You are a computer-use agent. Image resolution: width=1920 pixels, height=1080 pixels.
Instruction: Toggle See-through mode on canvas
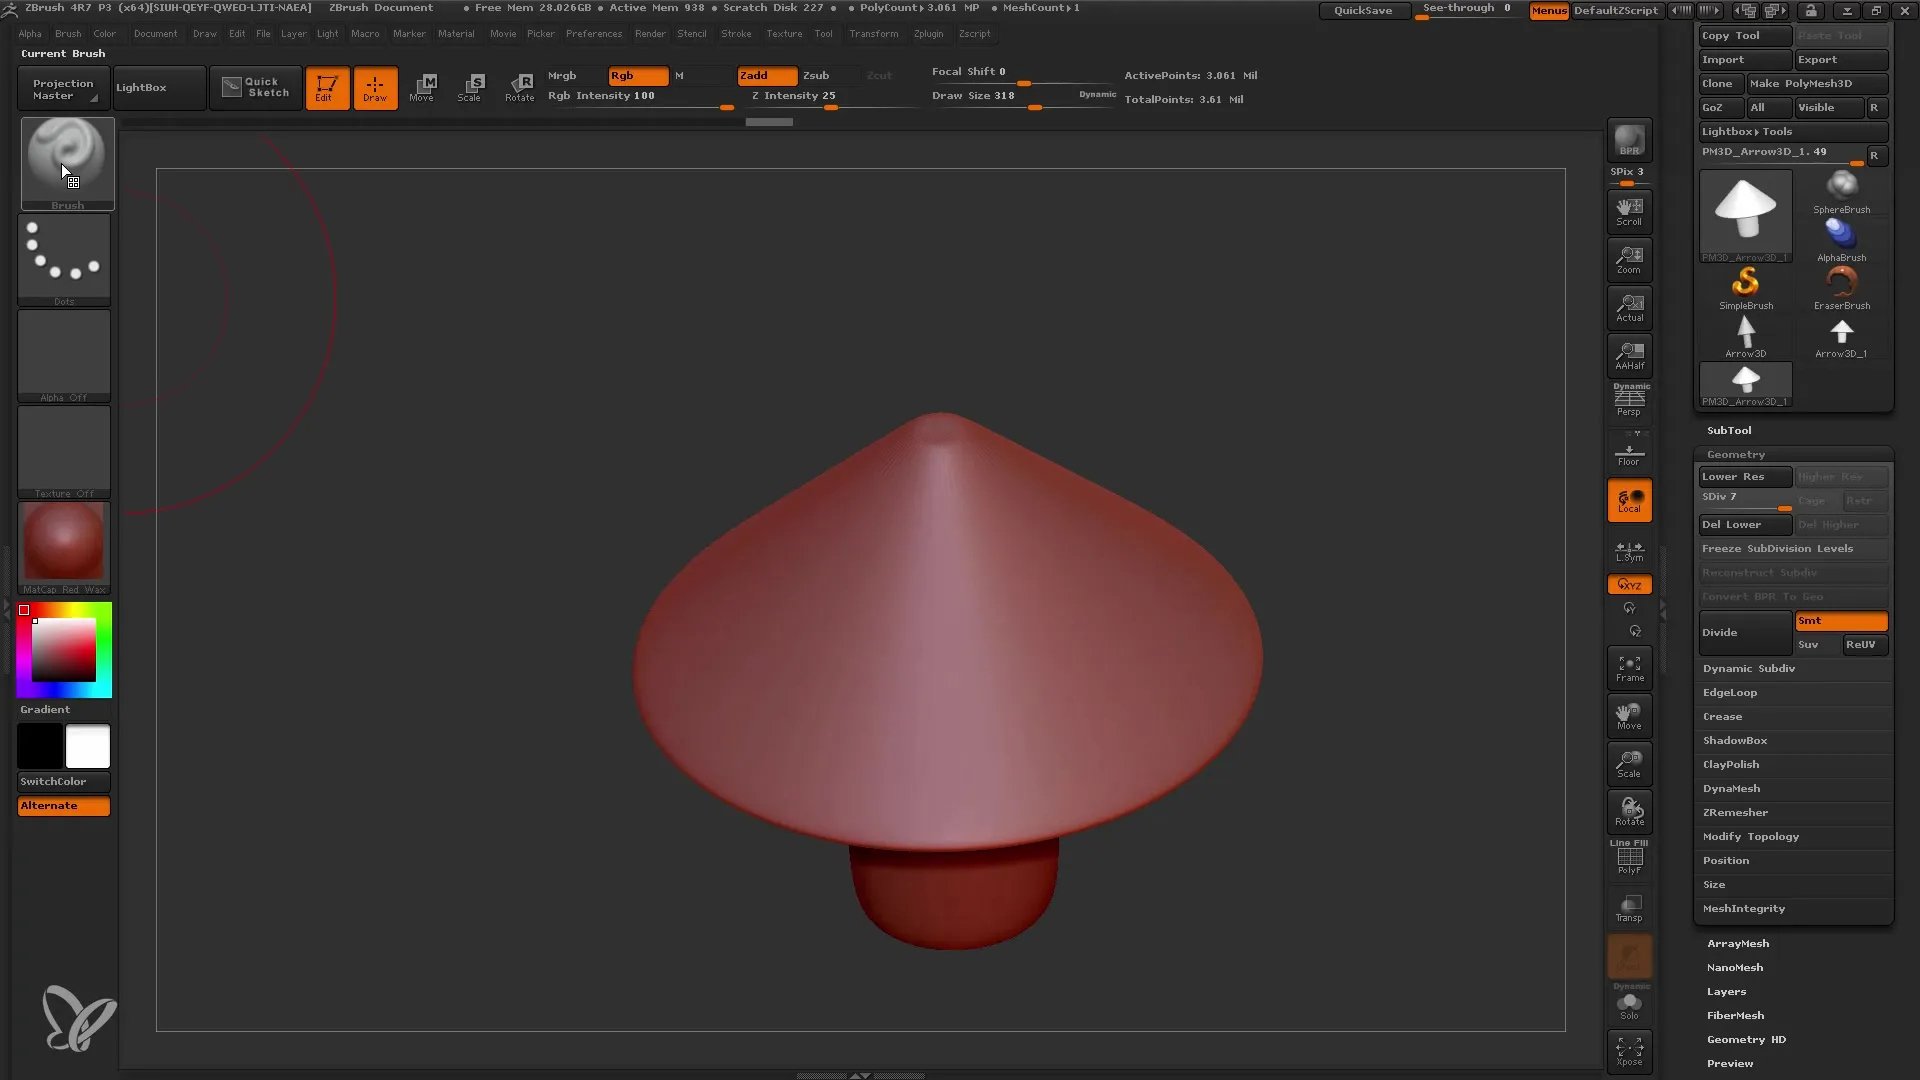[1466, 11]
